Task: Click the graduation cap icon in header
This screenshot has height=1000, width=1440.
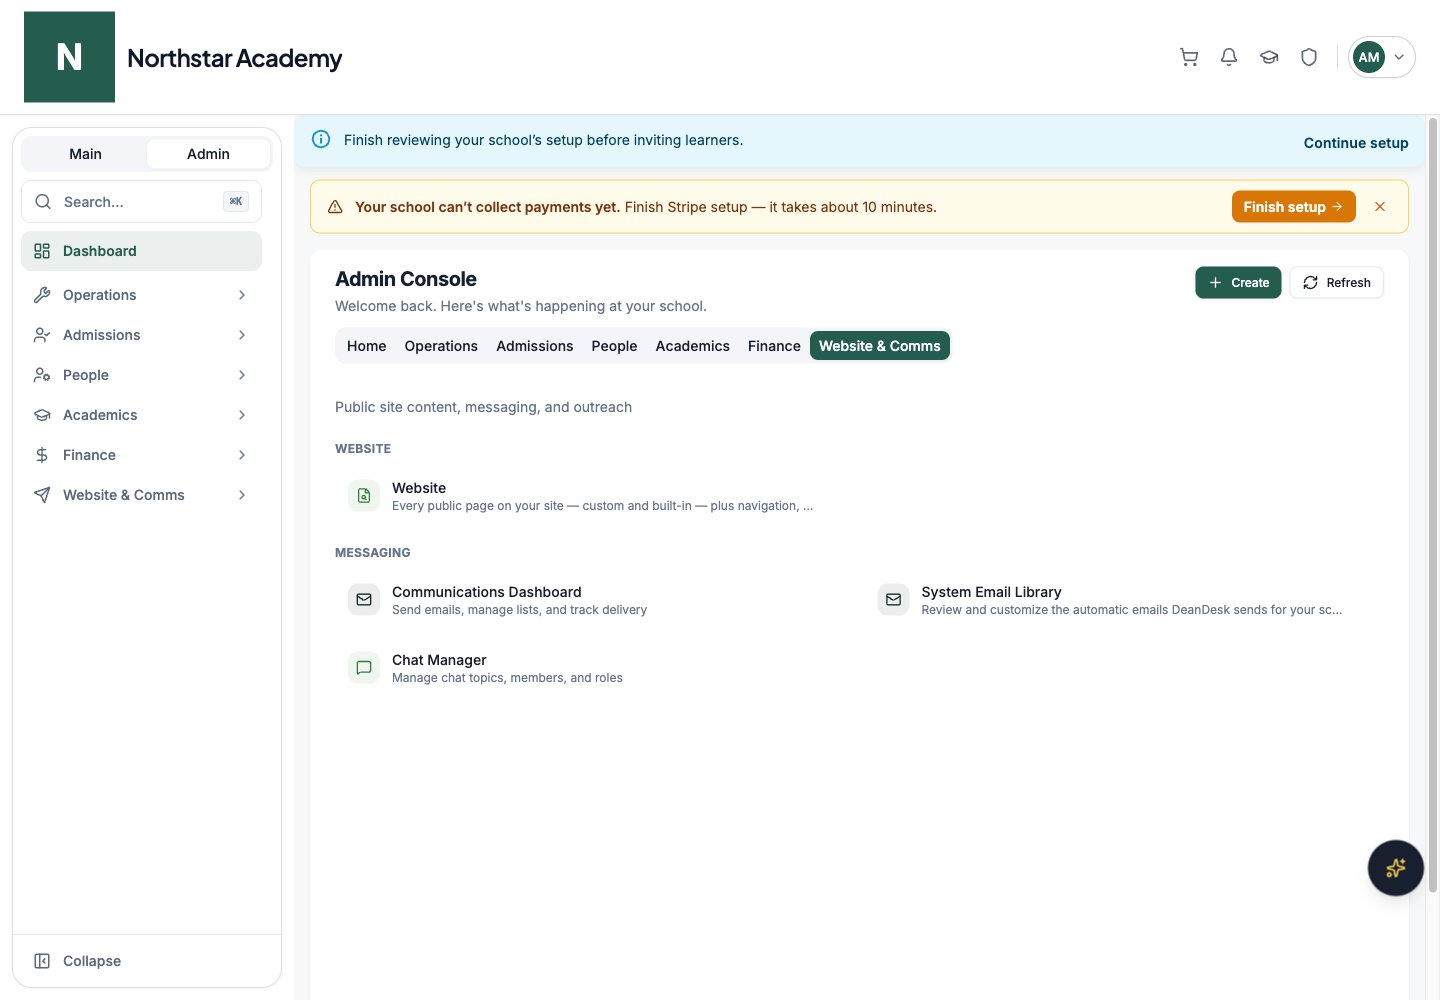Action: tap(1269, 57)
